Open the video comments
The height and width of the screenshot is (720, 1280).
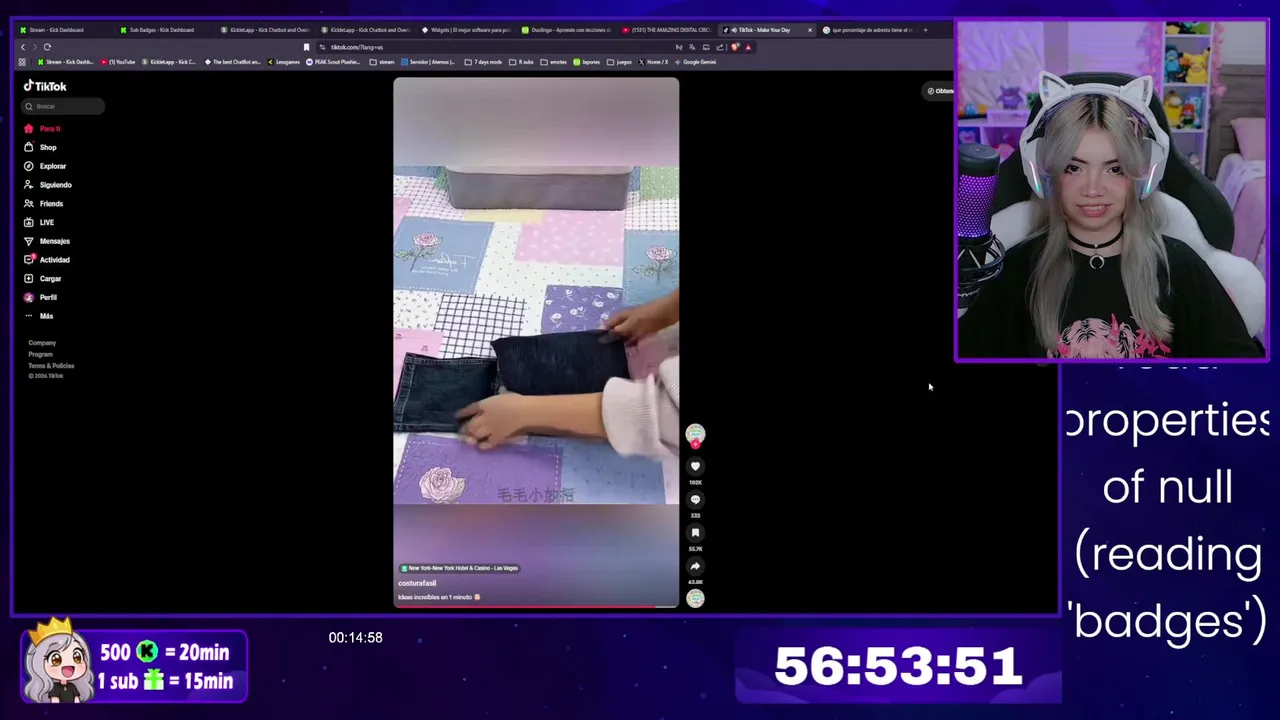(x=695, y=499)
